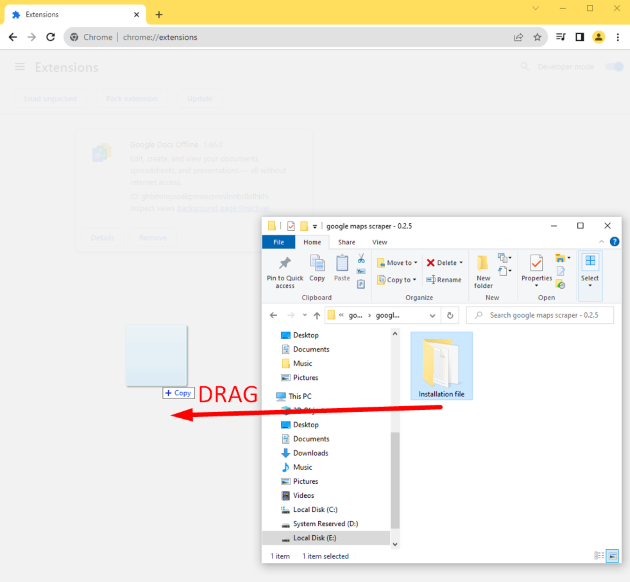The image size is (630, 582).
Task: Click the Edit file icon in the Open group
Action: point(560,272)
